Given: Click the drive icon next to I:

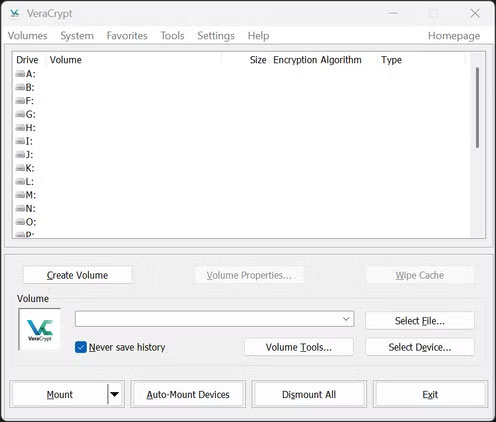Looking at the screenshot, I should pos(20,141).
